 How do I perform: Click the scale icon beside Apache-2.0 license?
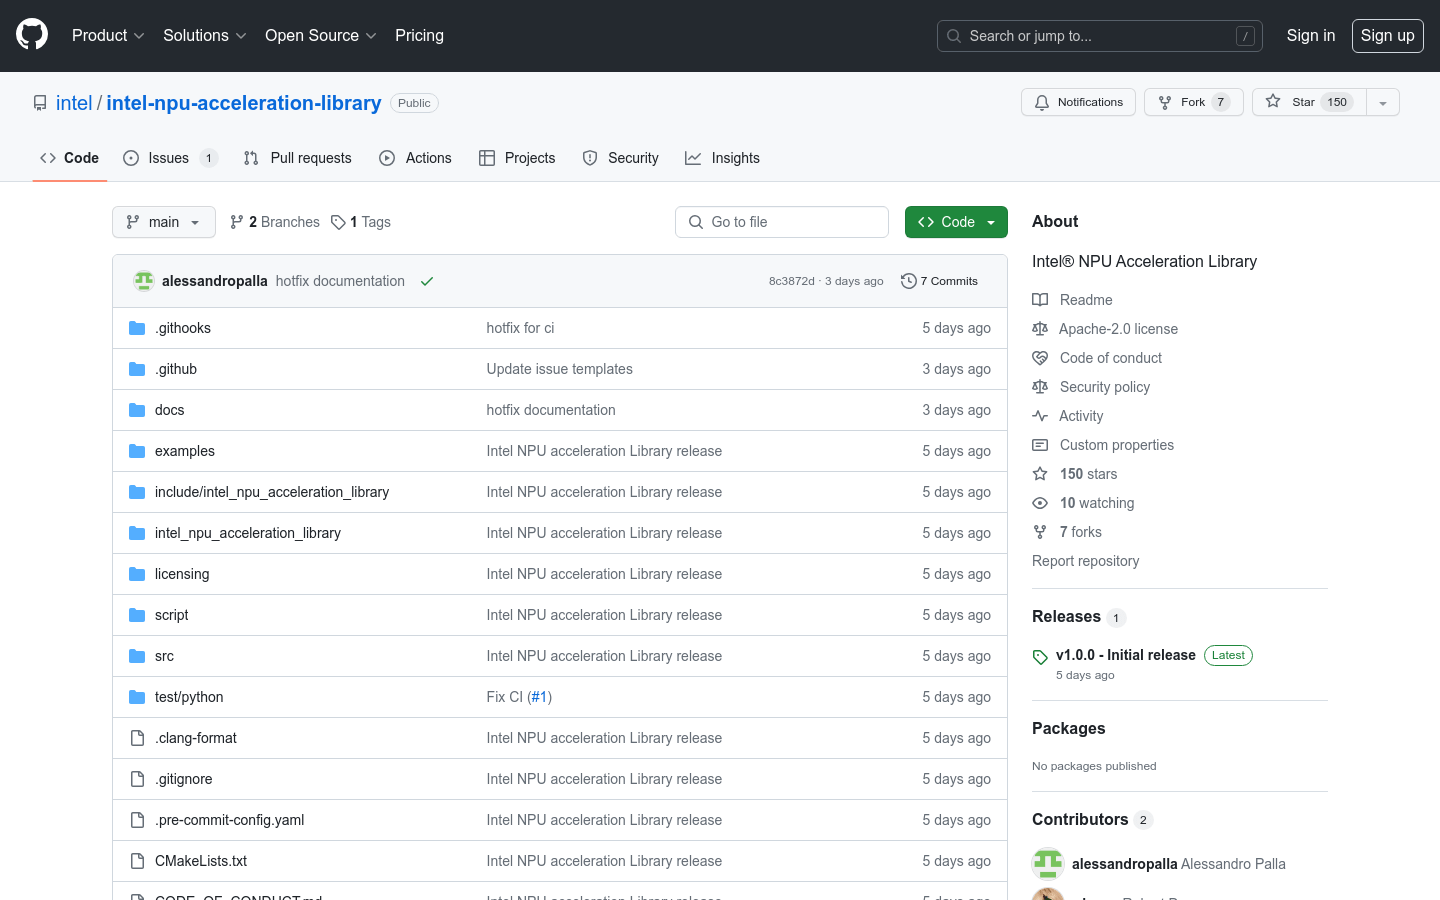1040,329
